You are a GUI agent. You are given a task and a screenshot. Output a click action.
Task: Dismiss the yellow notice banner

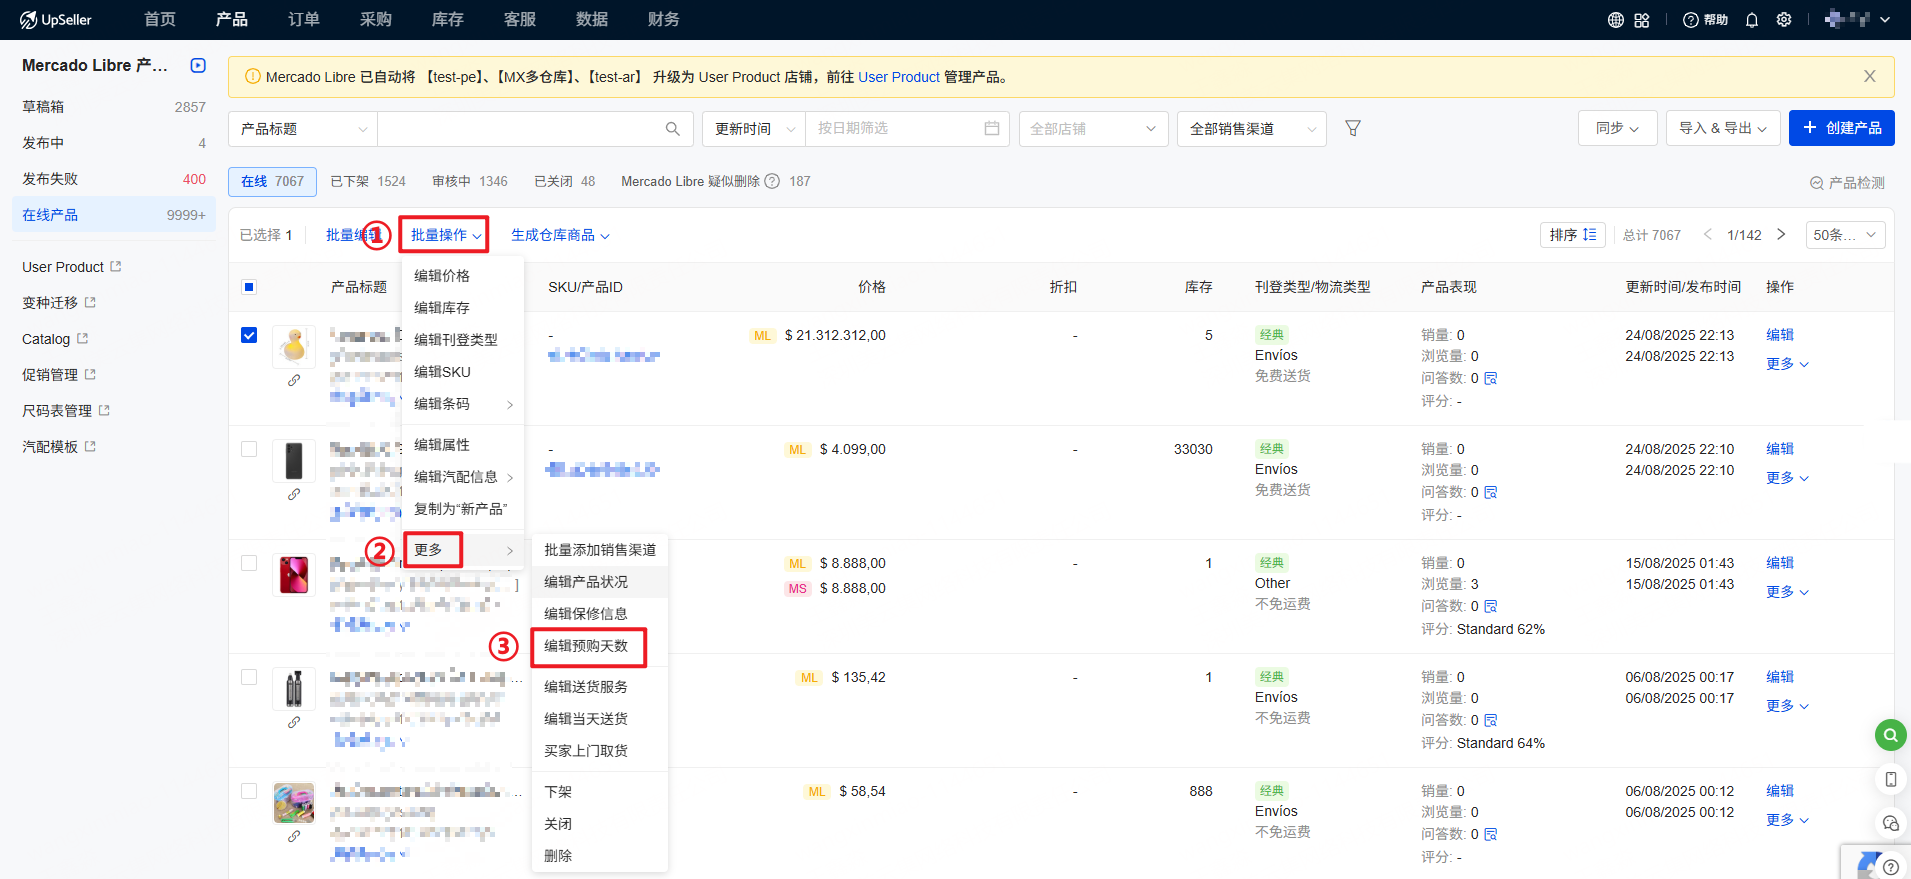coord(1869,77)
